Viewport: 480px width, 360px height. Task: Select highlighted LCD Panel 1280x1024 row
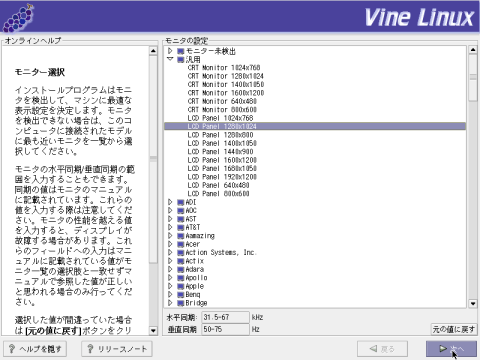click(315, 126)
